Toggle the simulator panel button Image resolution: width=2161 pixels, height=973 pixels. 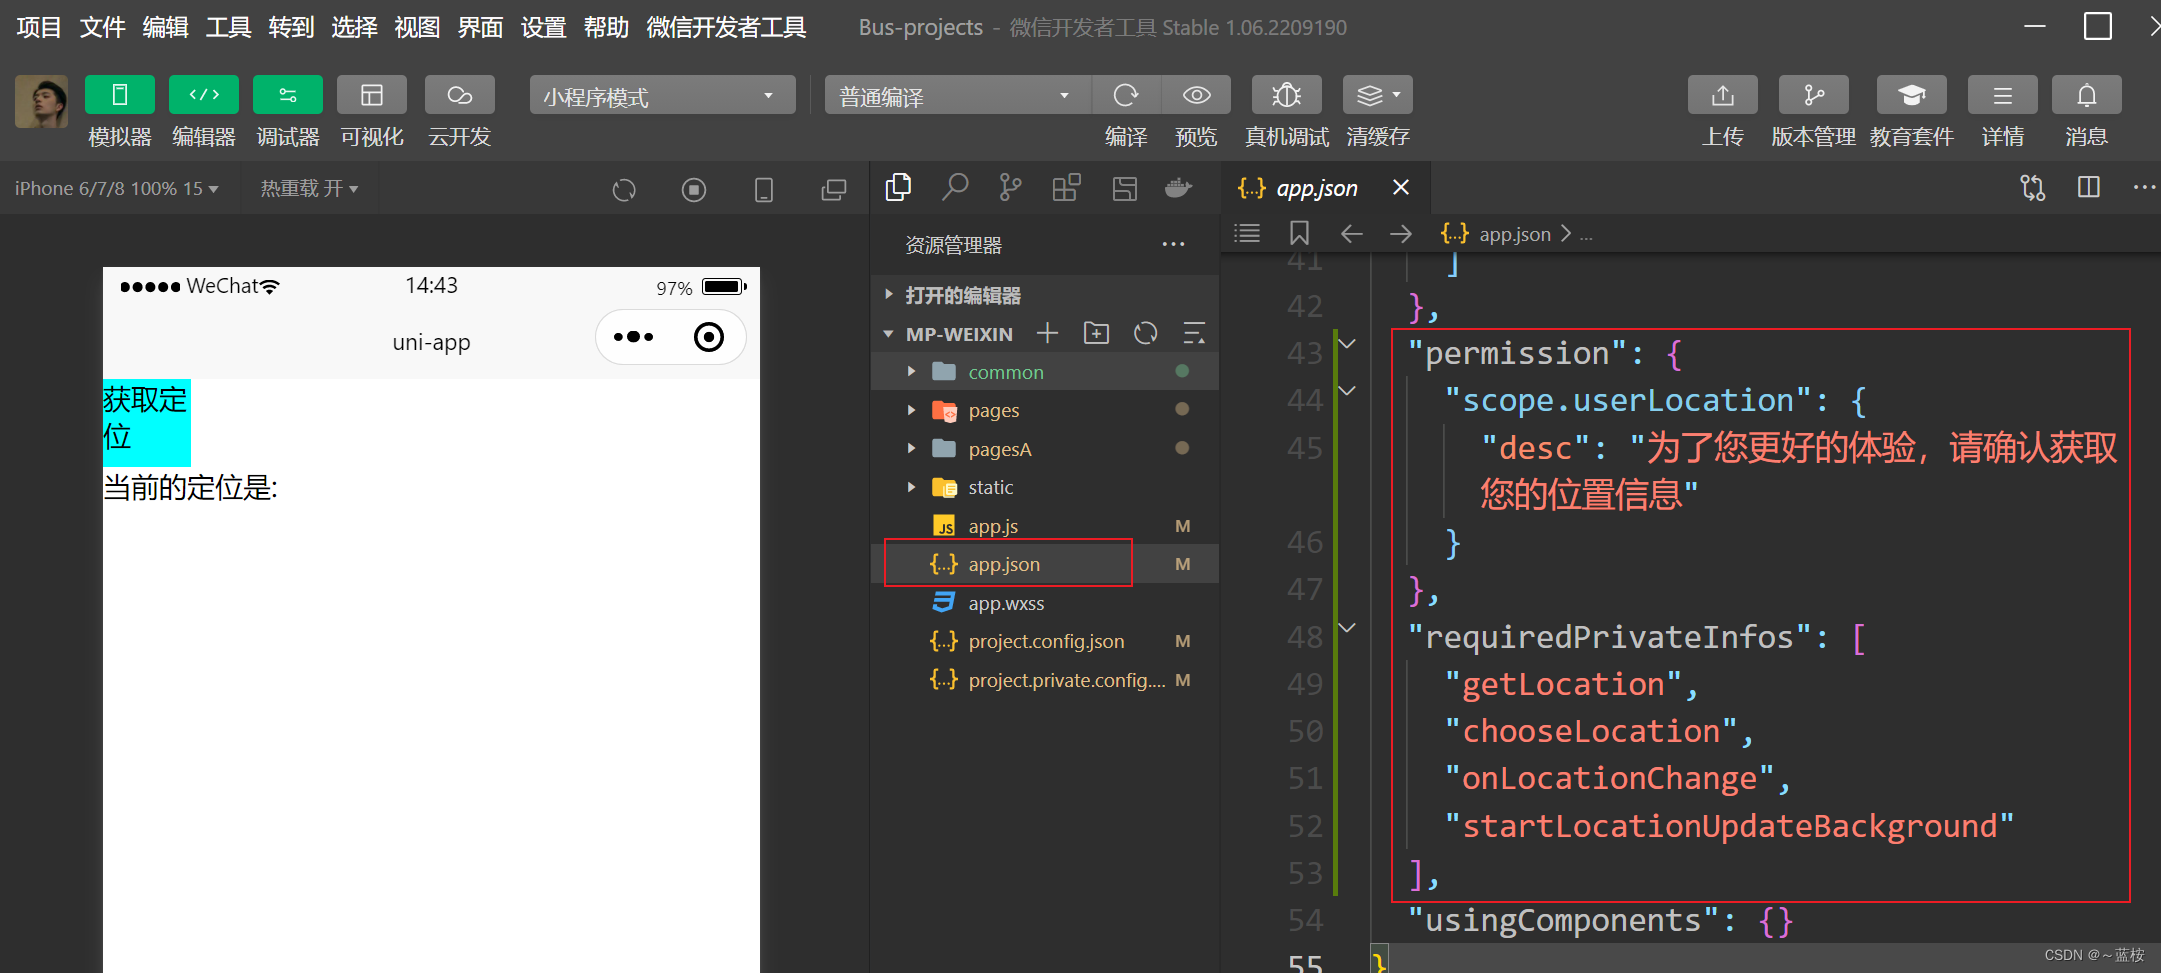coord(120,95)
